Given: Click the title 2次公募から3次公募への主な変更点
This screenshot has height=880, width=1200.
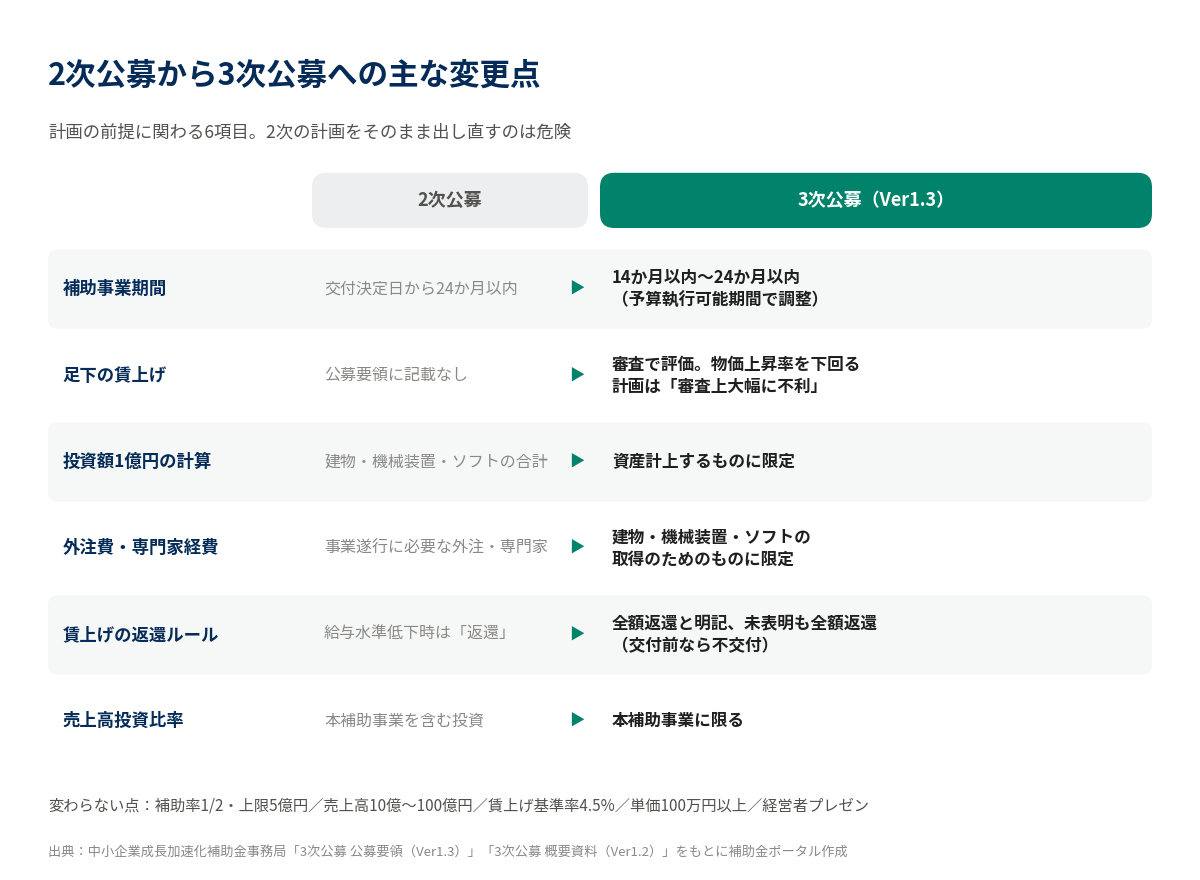Looking at the screenshot, I should pos(294,74).
